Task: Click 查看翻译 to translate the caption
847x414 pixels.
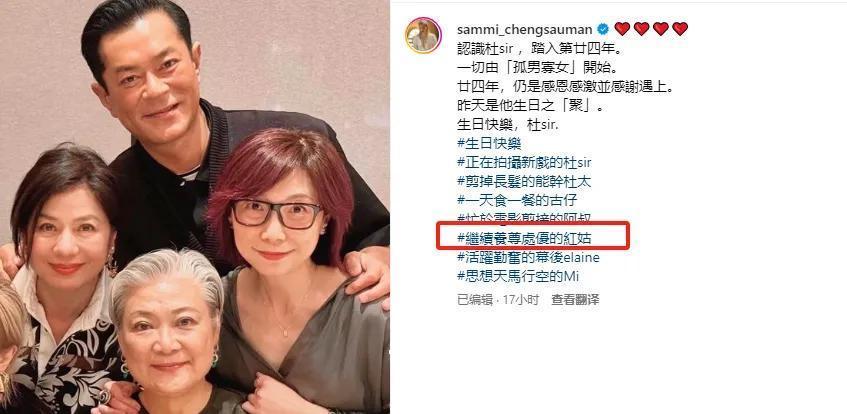Action: (x=575, y=300)
